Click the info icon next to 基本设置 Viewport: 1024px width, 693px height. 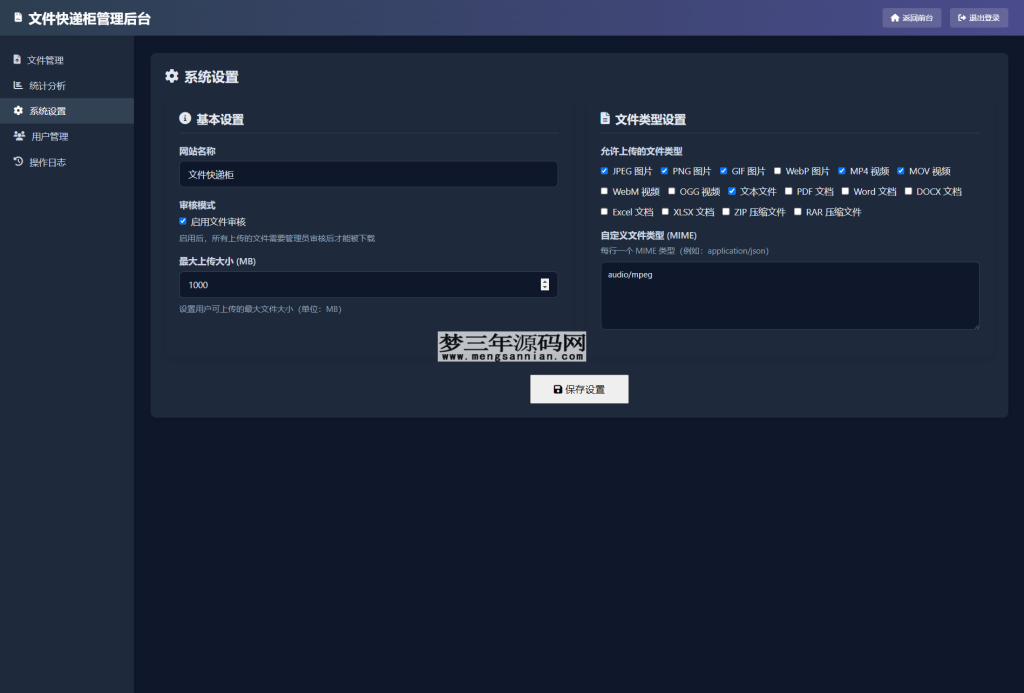184,118
